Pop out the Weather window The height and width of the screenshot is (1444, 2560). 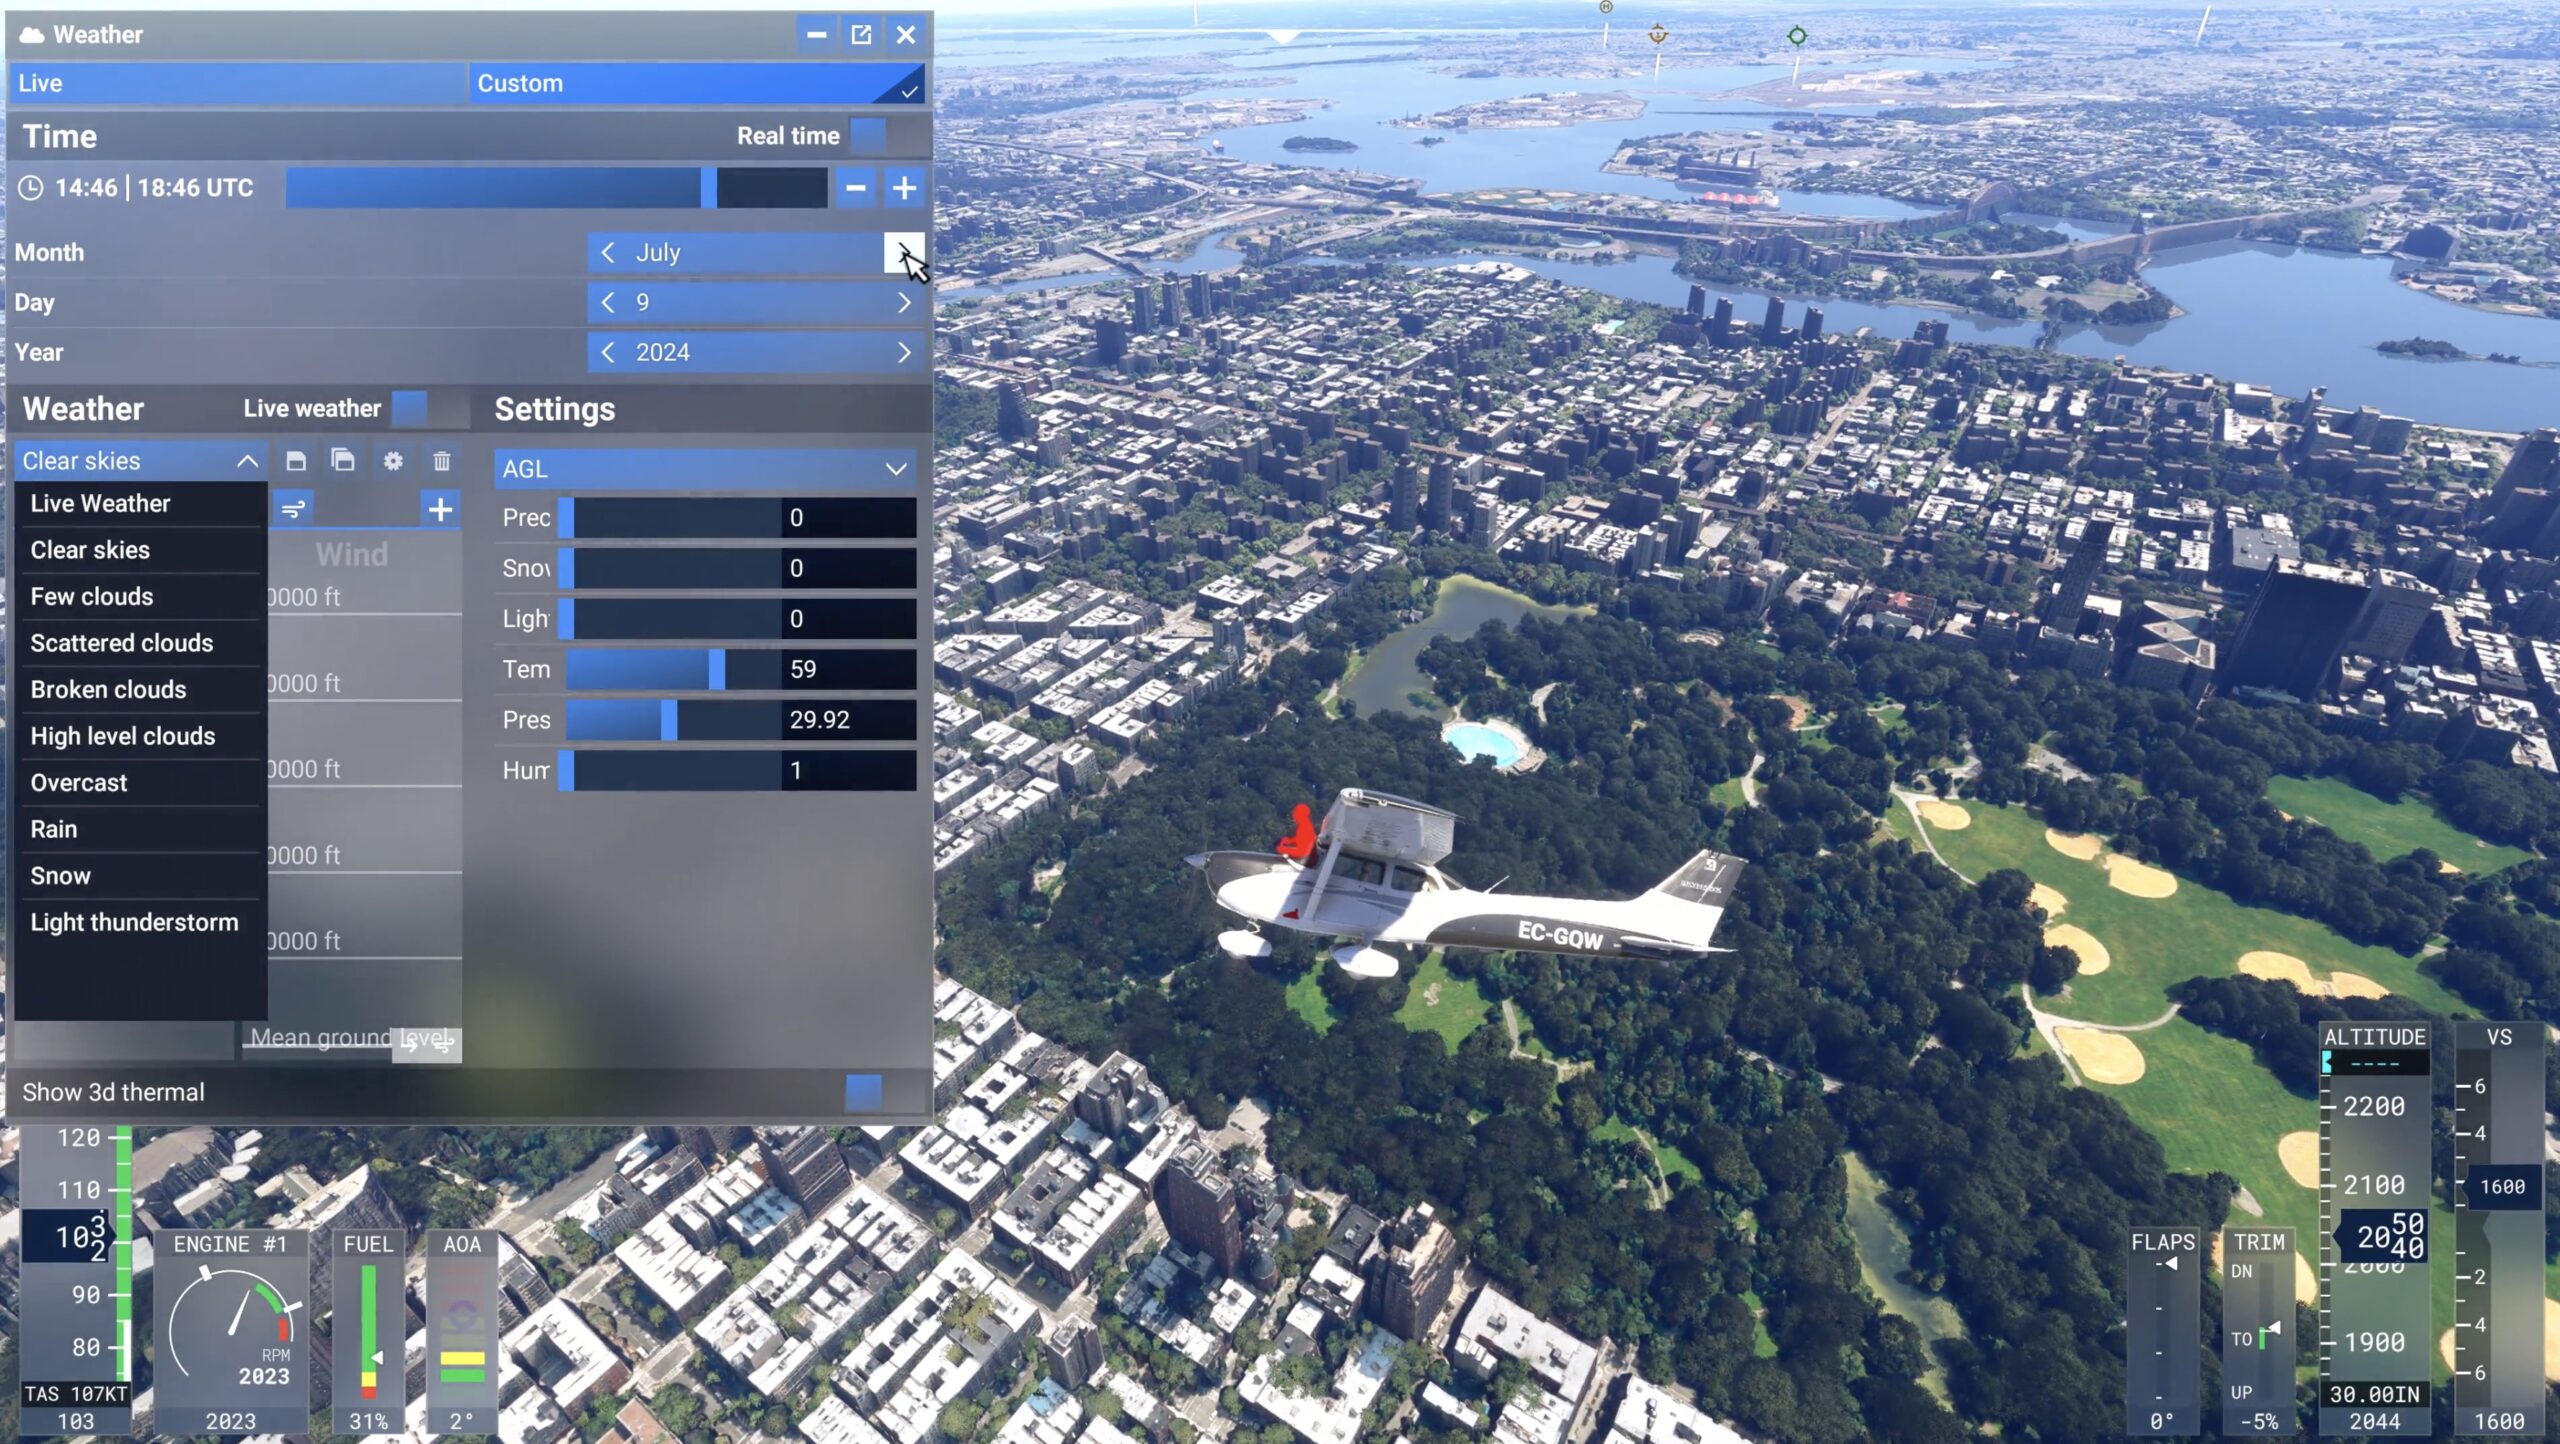(861, 35)
